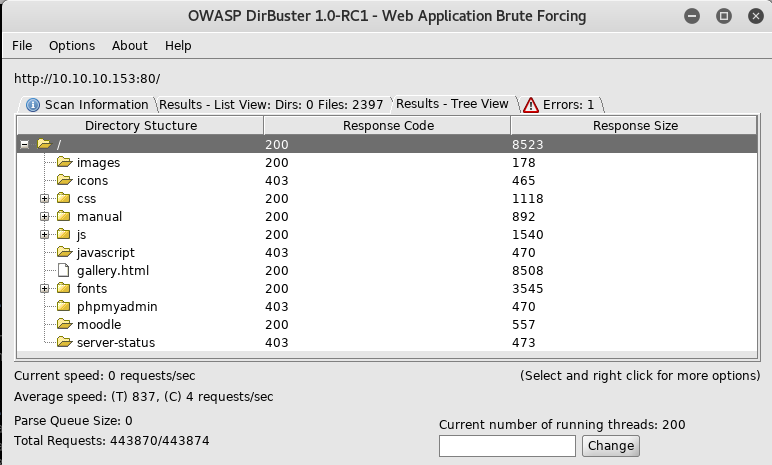Click the blue info icon on Scan Information tab
This screenshot has height=465, width=772.
[x=33, y=105]
